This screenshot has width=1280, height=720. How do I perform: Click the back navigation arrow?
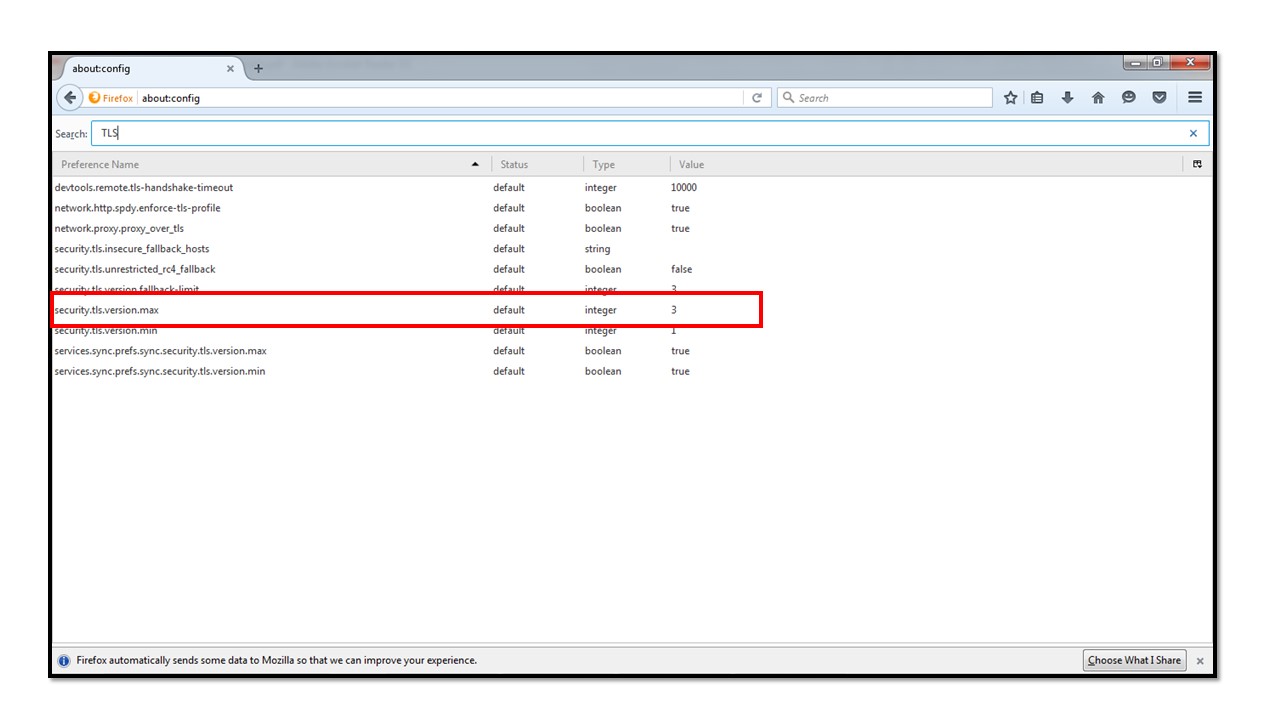[69, 97]
